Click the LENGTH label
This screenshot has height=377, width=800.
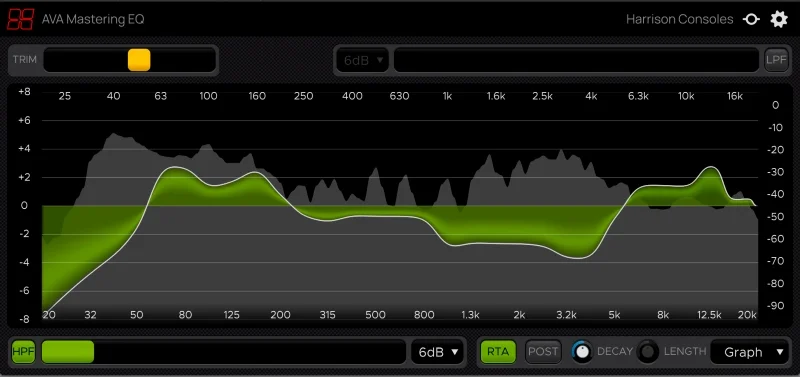pos(685,351)
